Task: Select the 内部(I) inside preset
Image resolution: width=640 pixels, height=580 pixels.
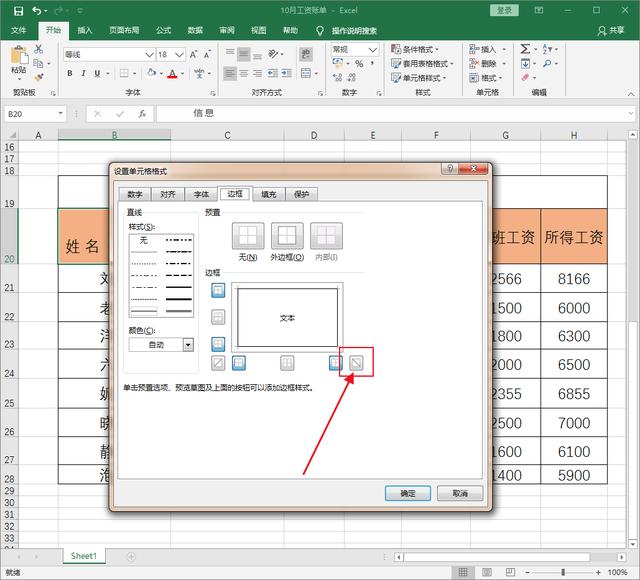Action: point(326,236)
